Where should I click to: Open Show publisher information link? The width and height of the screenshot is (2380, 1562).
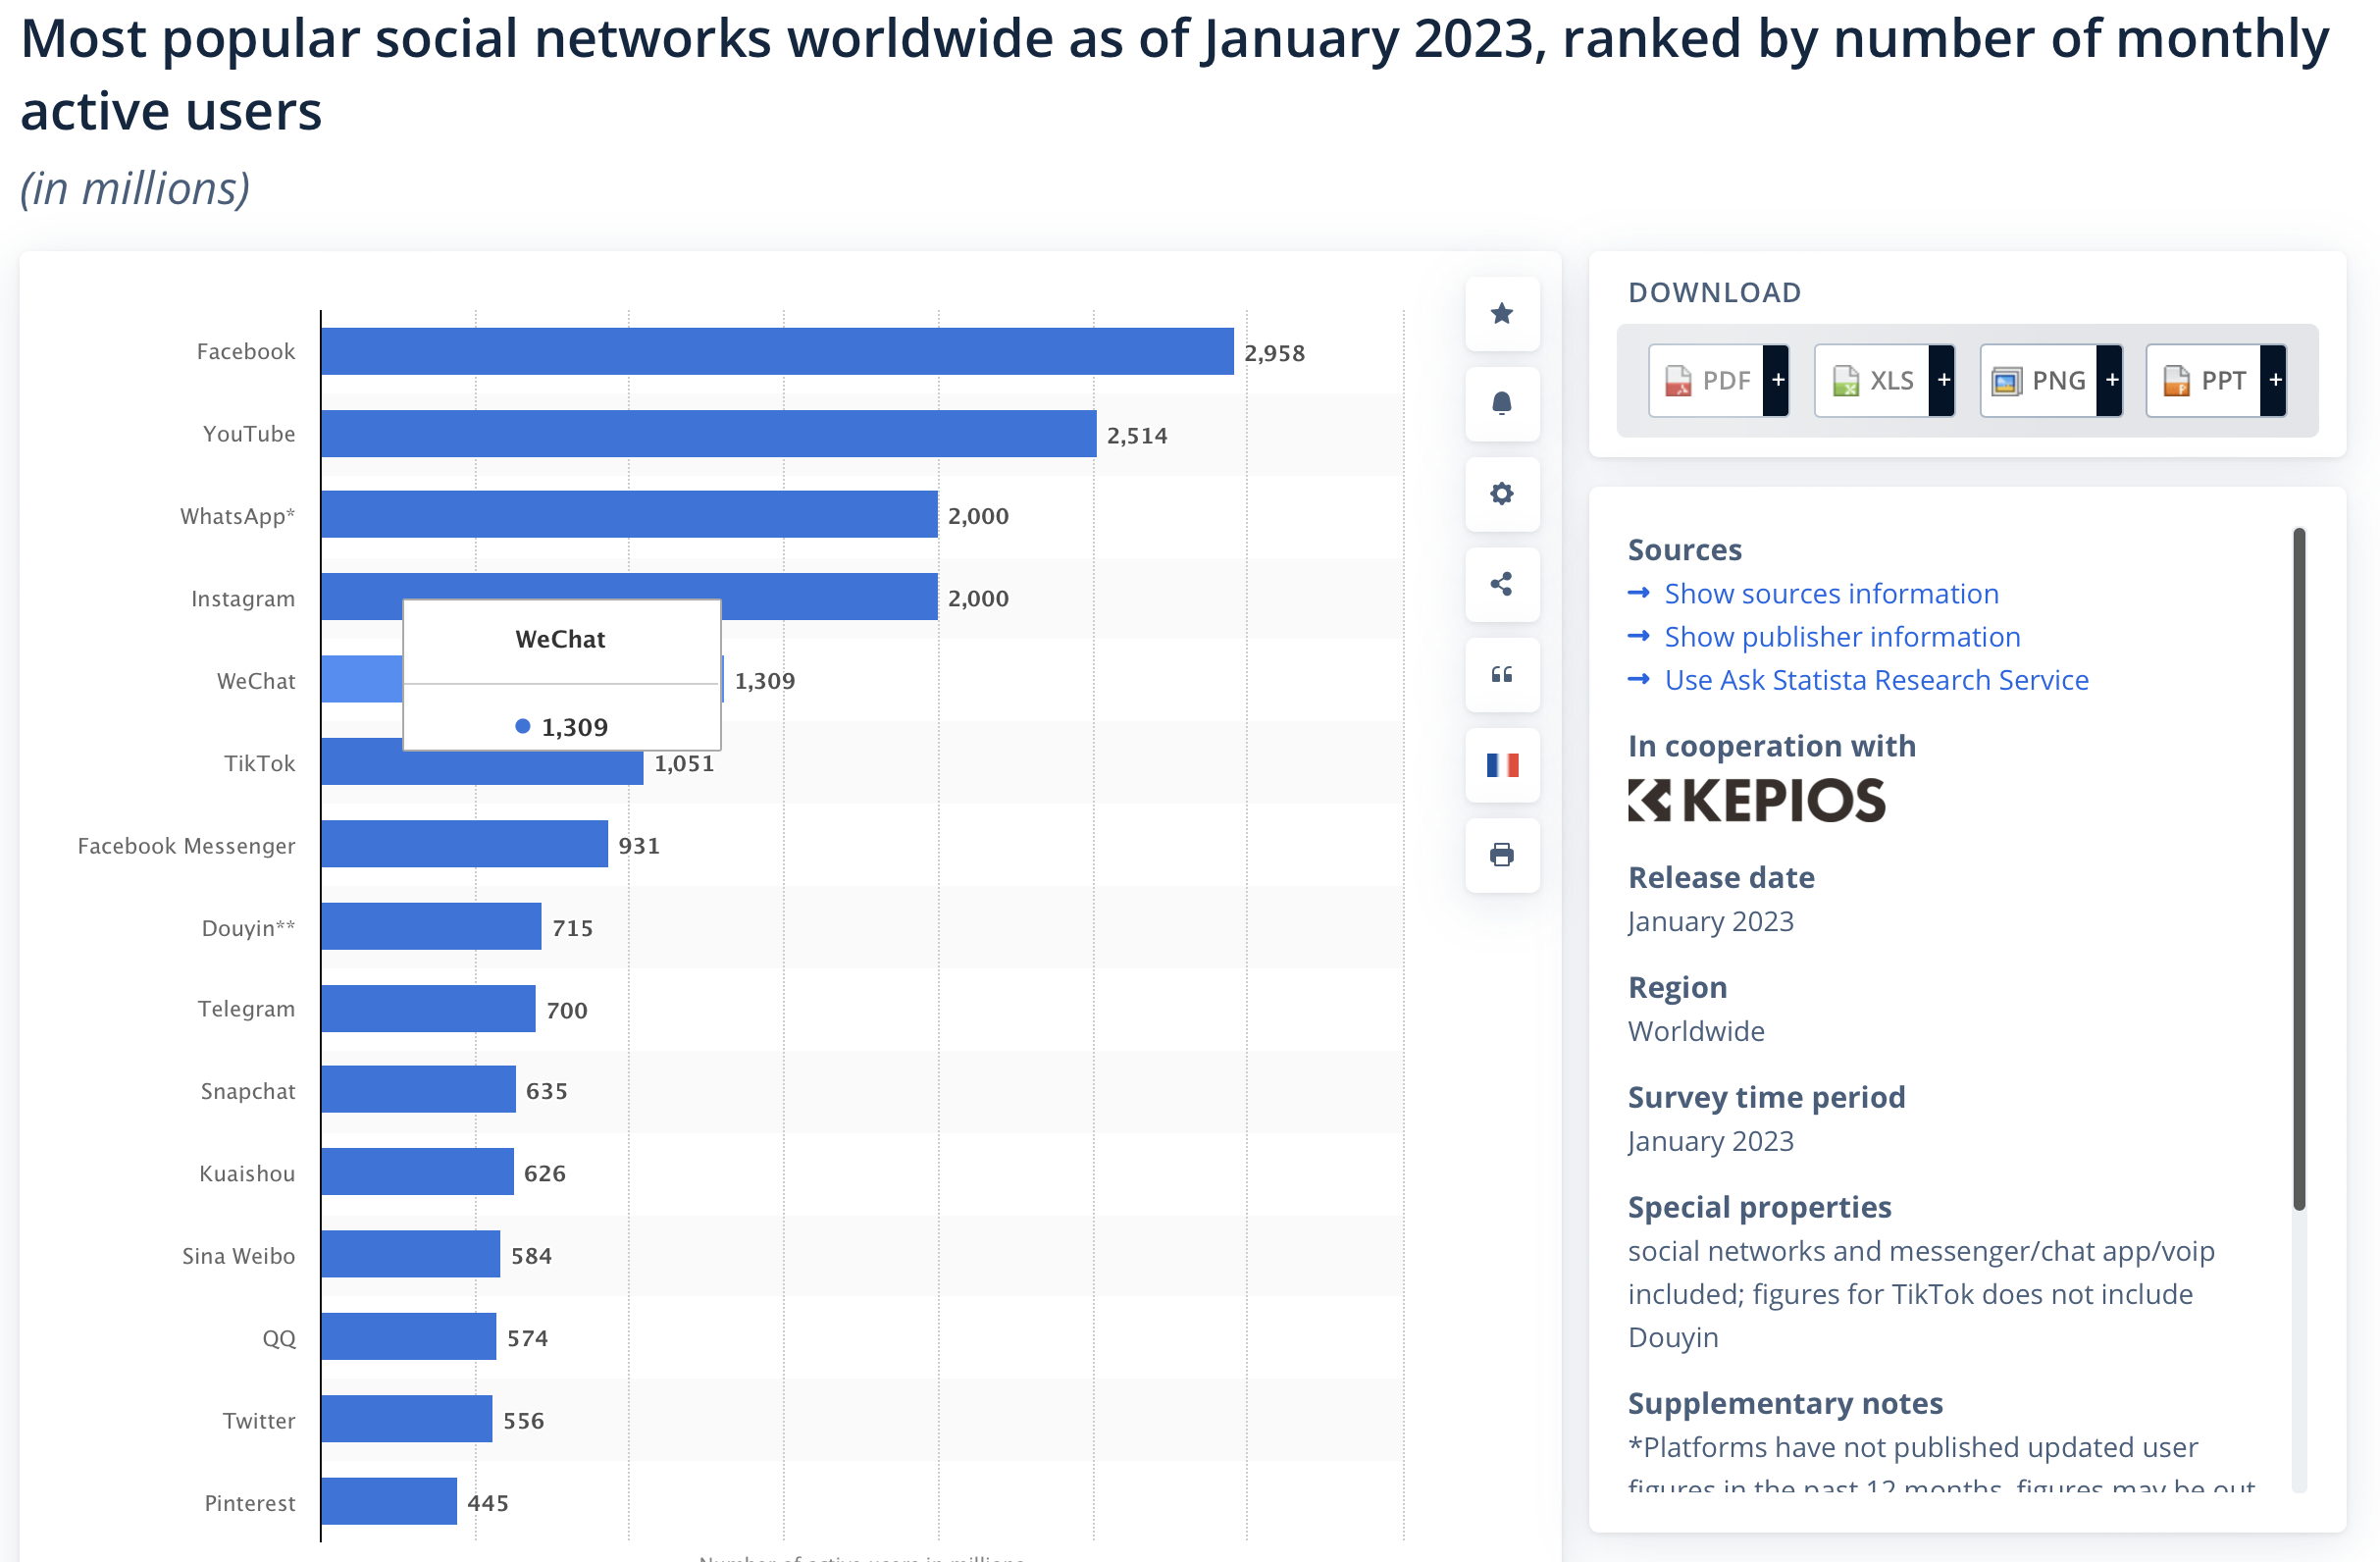(x=1841, y=637)
